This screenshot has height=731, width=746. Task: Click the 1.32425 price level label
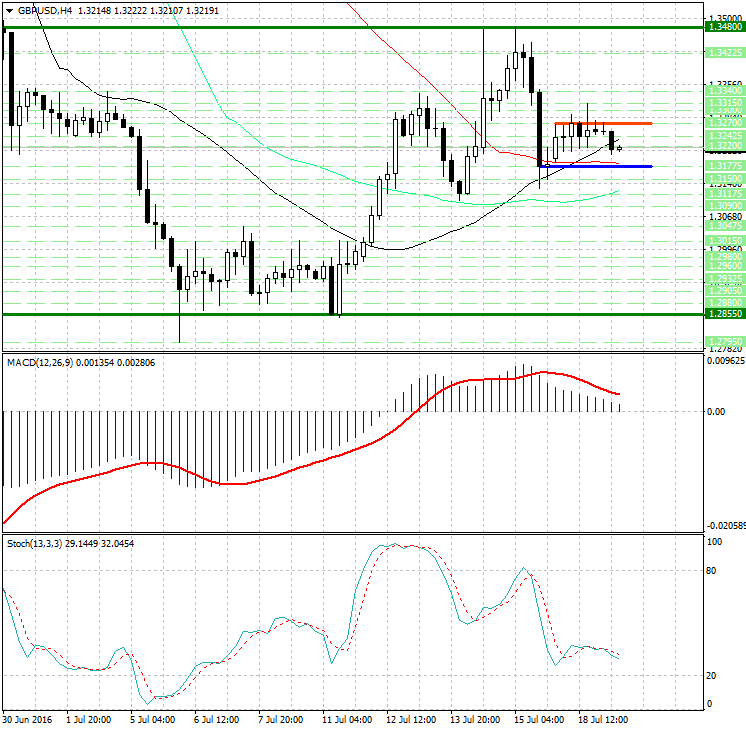point(725,136)
